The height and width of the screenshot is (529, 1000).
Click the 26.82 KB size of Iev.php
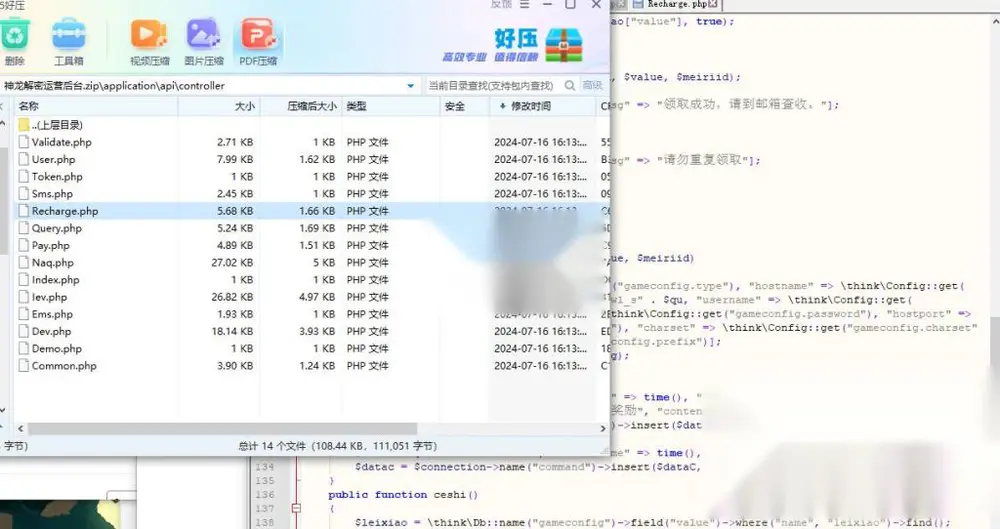[x=232, y=297]
